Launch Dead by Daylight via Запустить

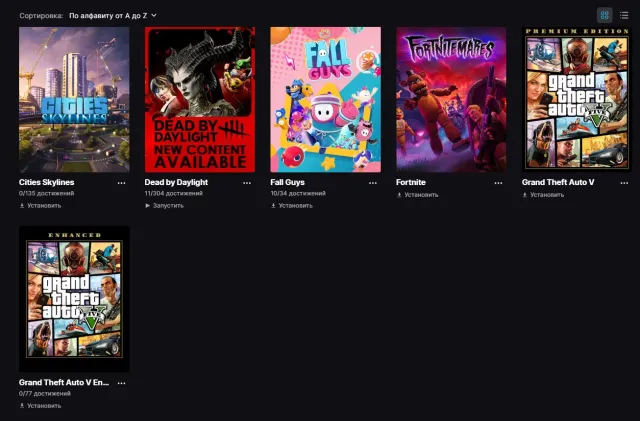[x=164, y=205]
